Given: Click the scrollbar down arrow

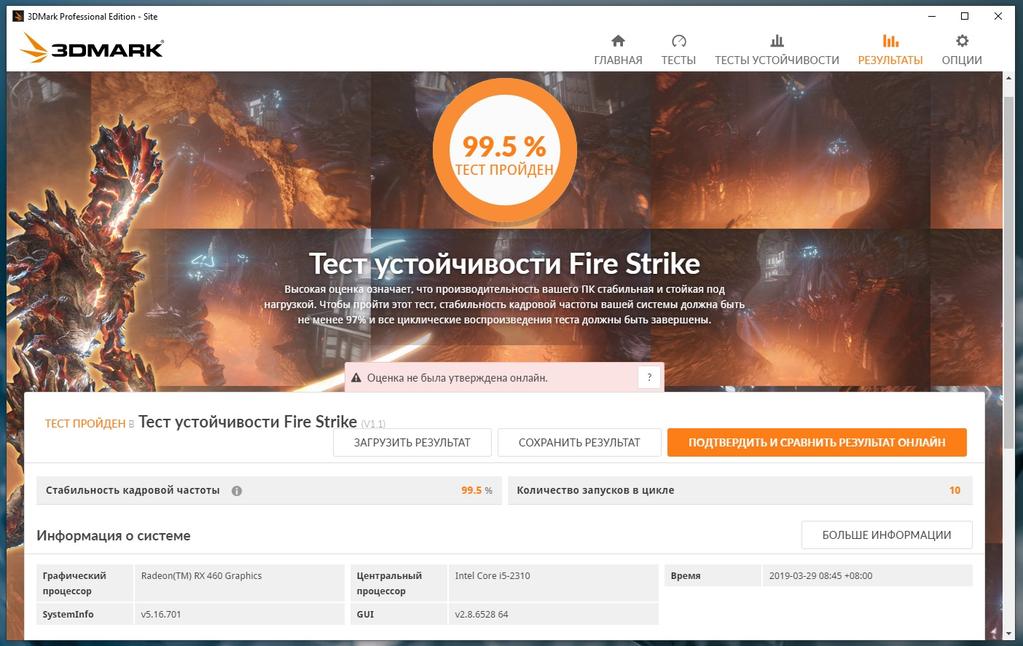Looking at the screenshot, I should click(x=1011, y=634).
